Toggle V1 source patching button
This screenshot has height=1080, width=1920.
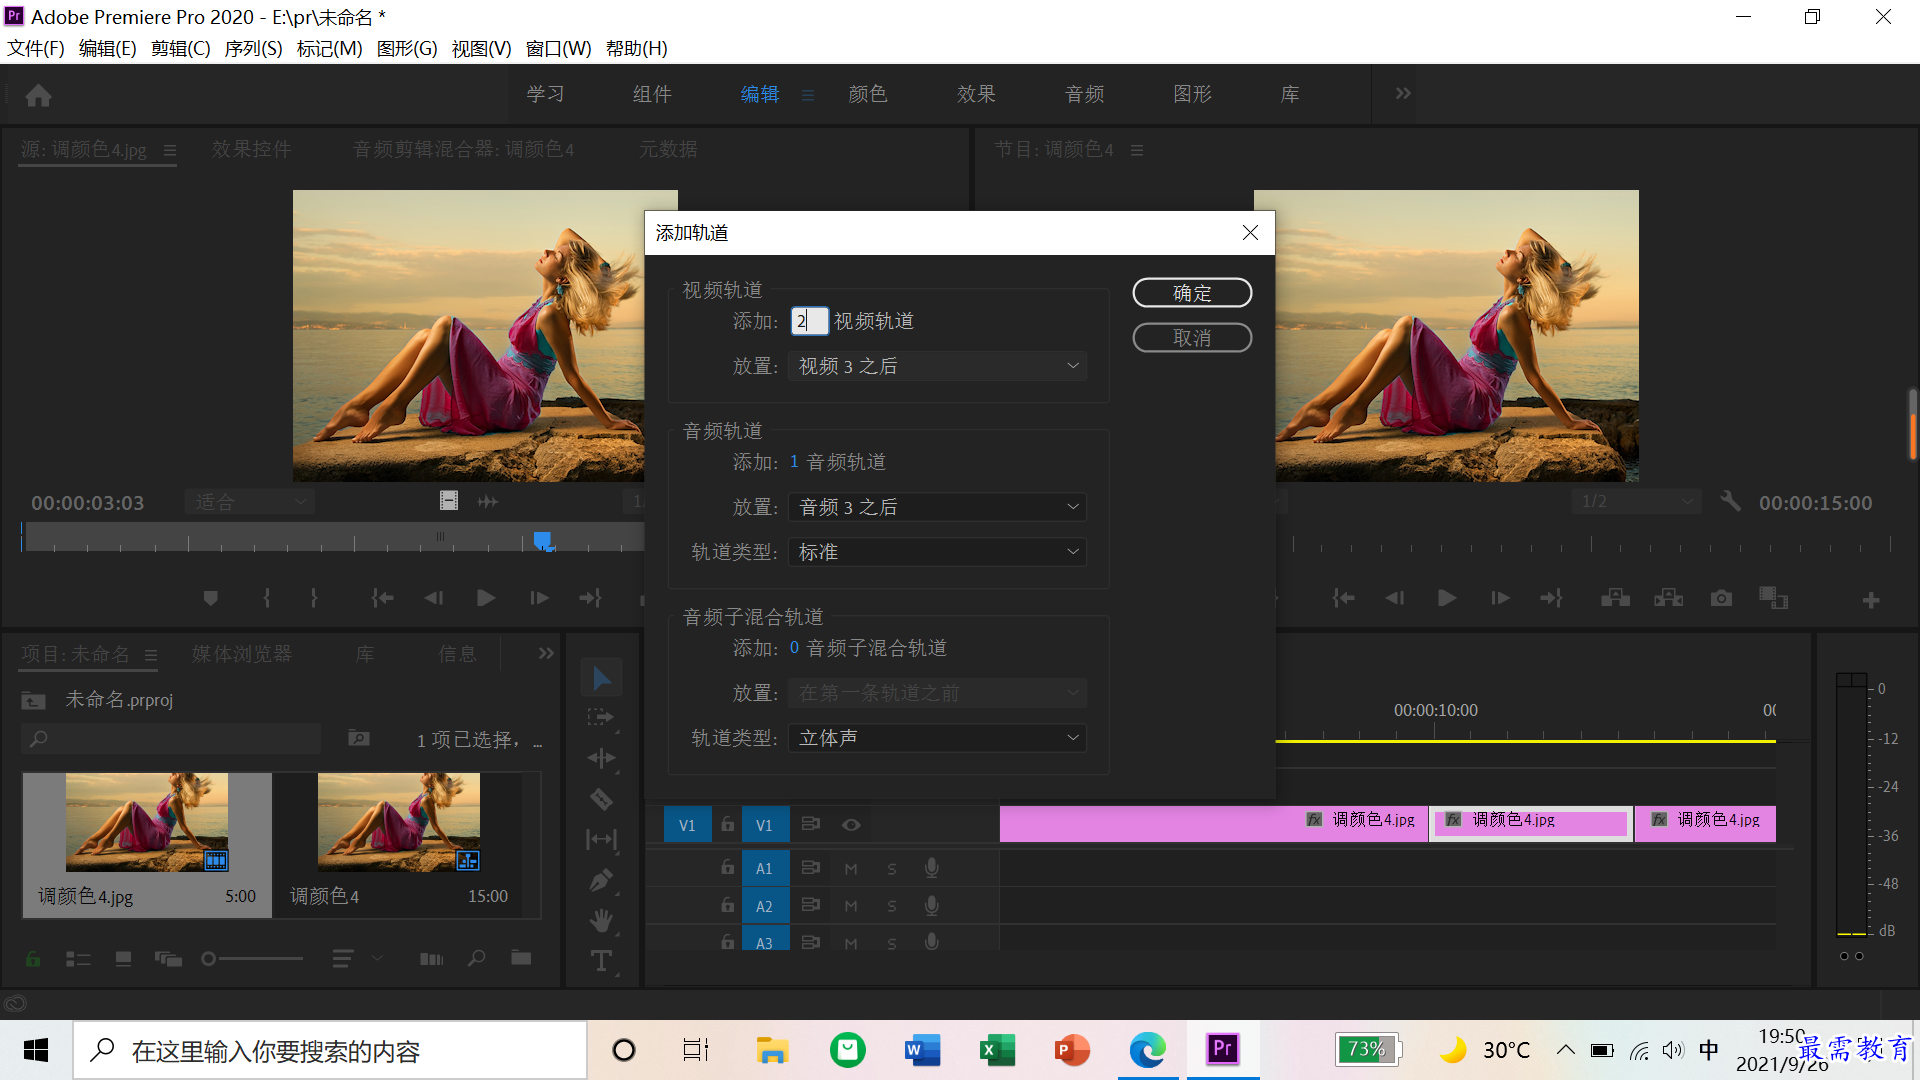687,825
